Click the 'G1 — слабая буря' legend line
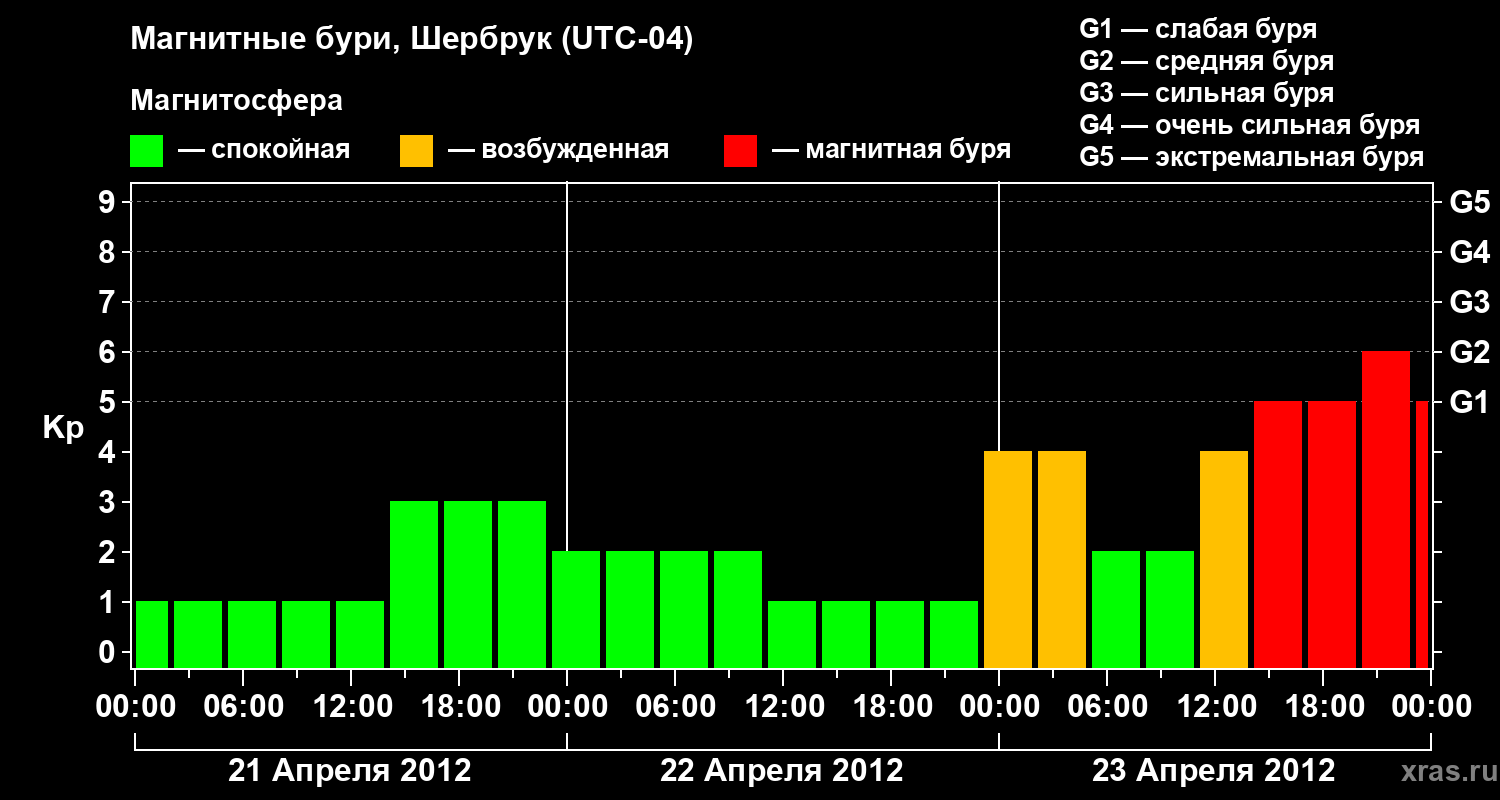 [1198, 29]
